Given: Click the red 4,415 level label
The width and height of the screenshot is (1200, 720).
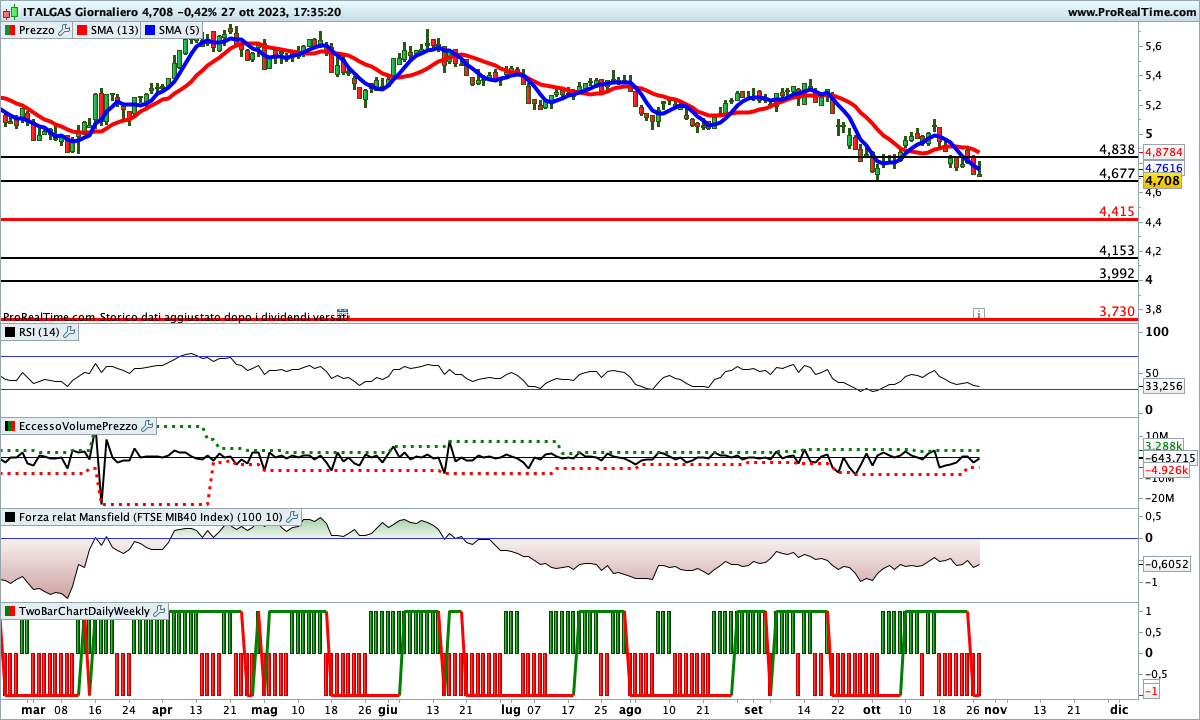Looking at the screenshot, I should [1116, 211].
